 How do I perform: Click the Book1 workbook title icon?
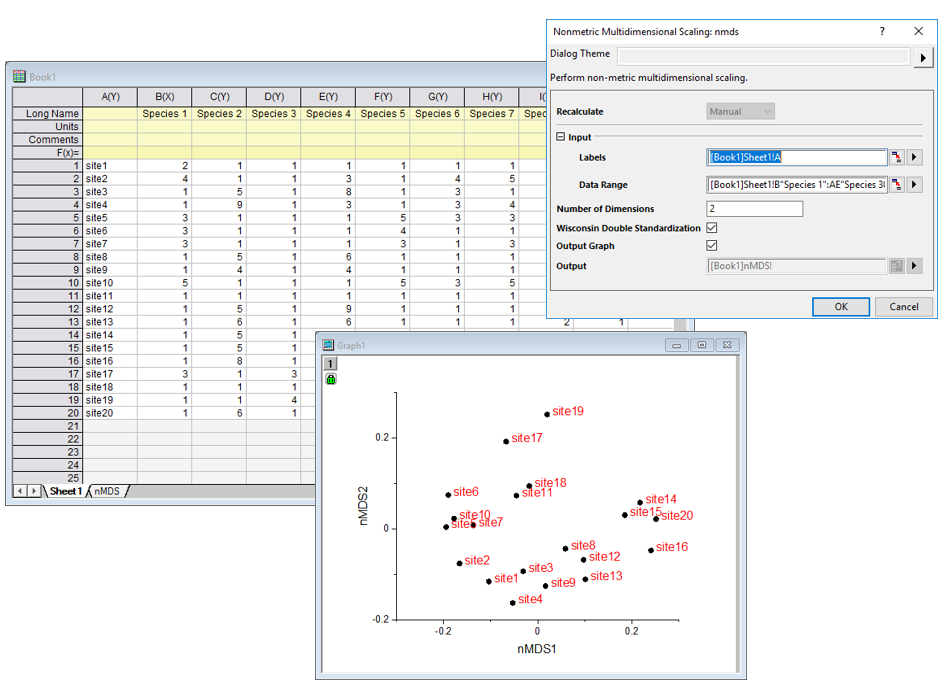[x=19, y=76]
